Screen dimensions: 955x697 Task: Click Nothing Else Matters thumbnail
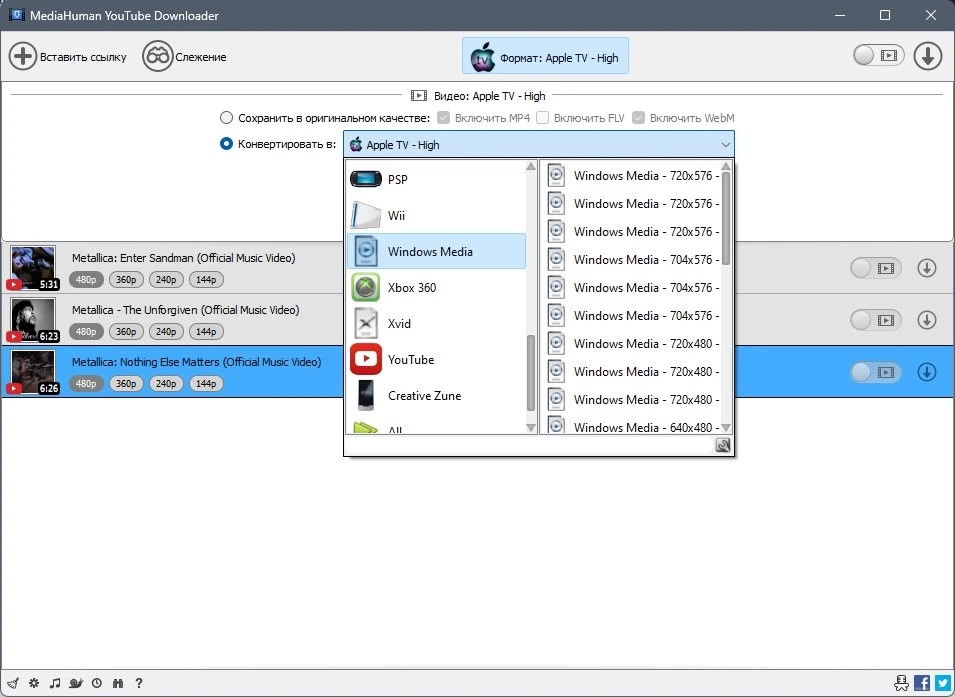pyautogui.click(x=33, y=371)
